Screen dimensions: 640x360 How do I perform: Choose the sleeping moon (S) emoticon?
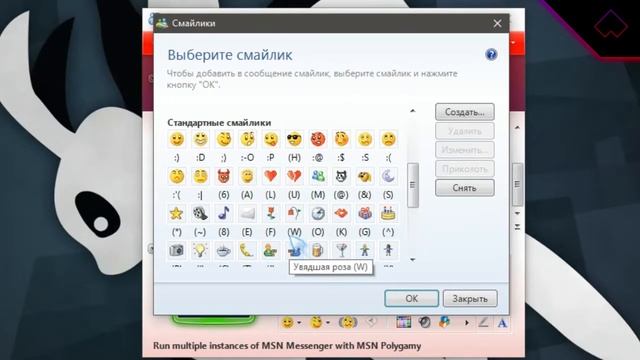tap(388, 176)
